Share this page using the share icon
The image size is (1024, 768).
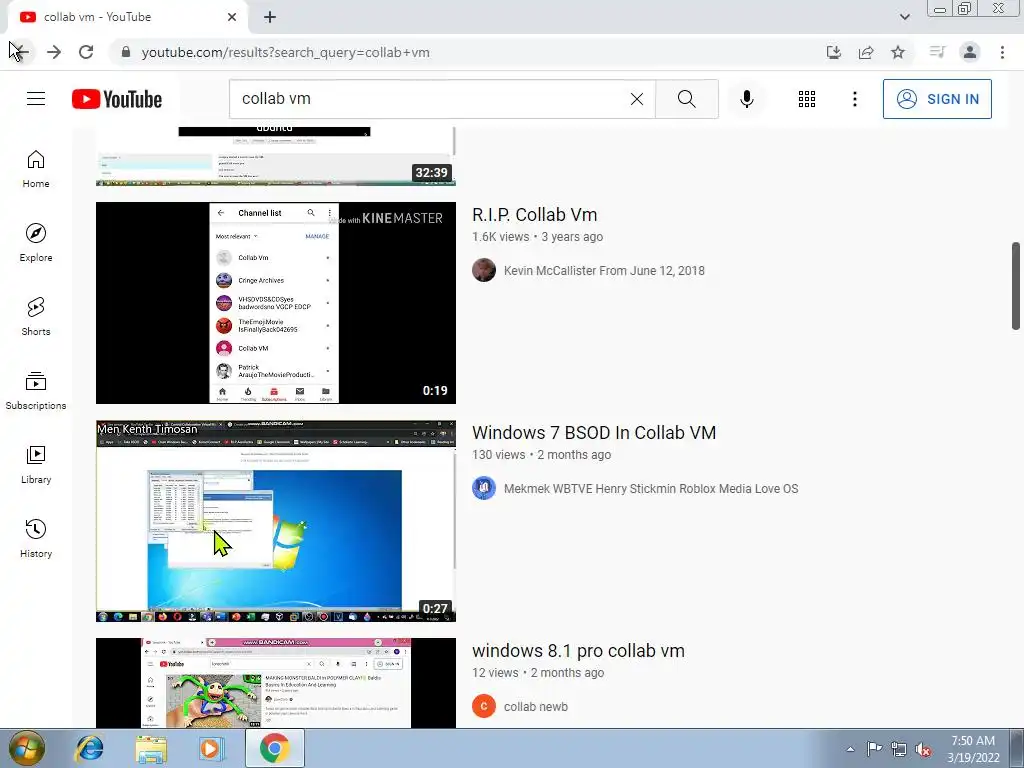866,52
